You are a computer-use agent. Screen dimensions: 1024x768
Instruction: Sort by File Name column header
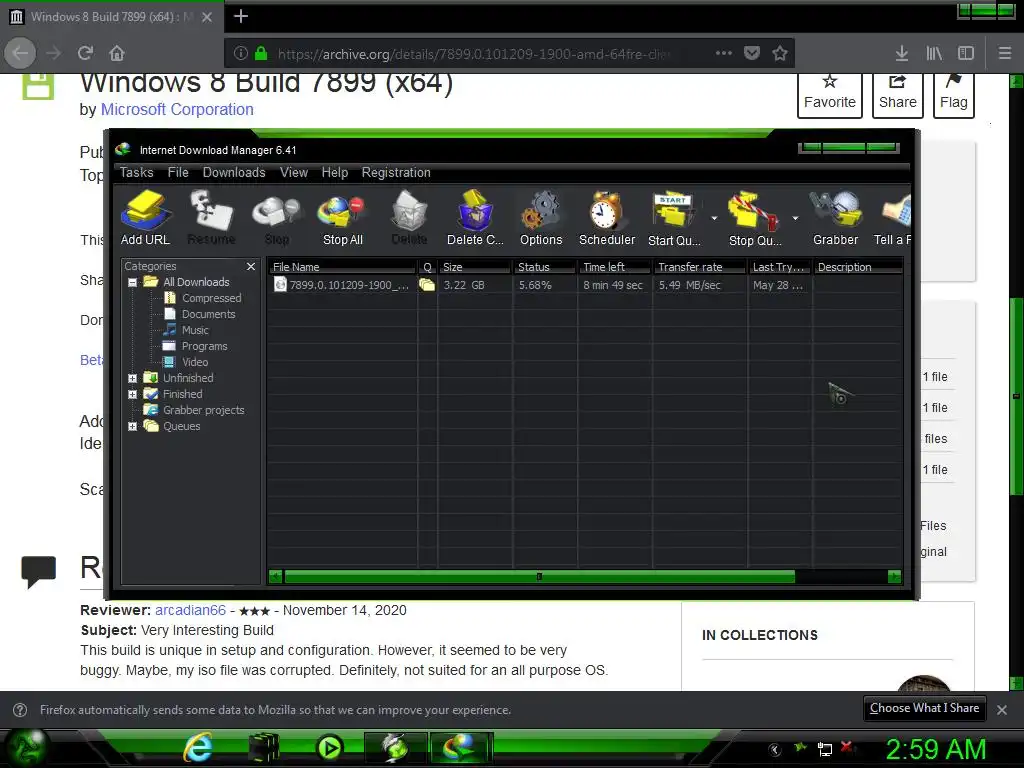[342, 267]
